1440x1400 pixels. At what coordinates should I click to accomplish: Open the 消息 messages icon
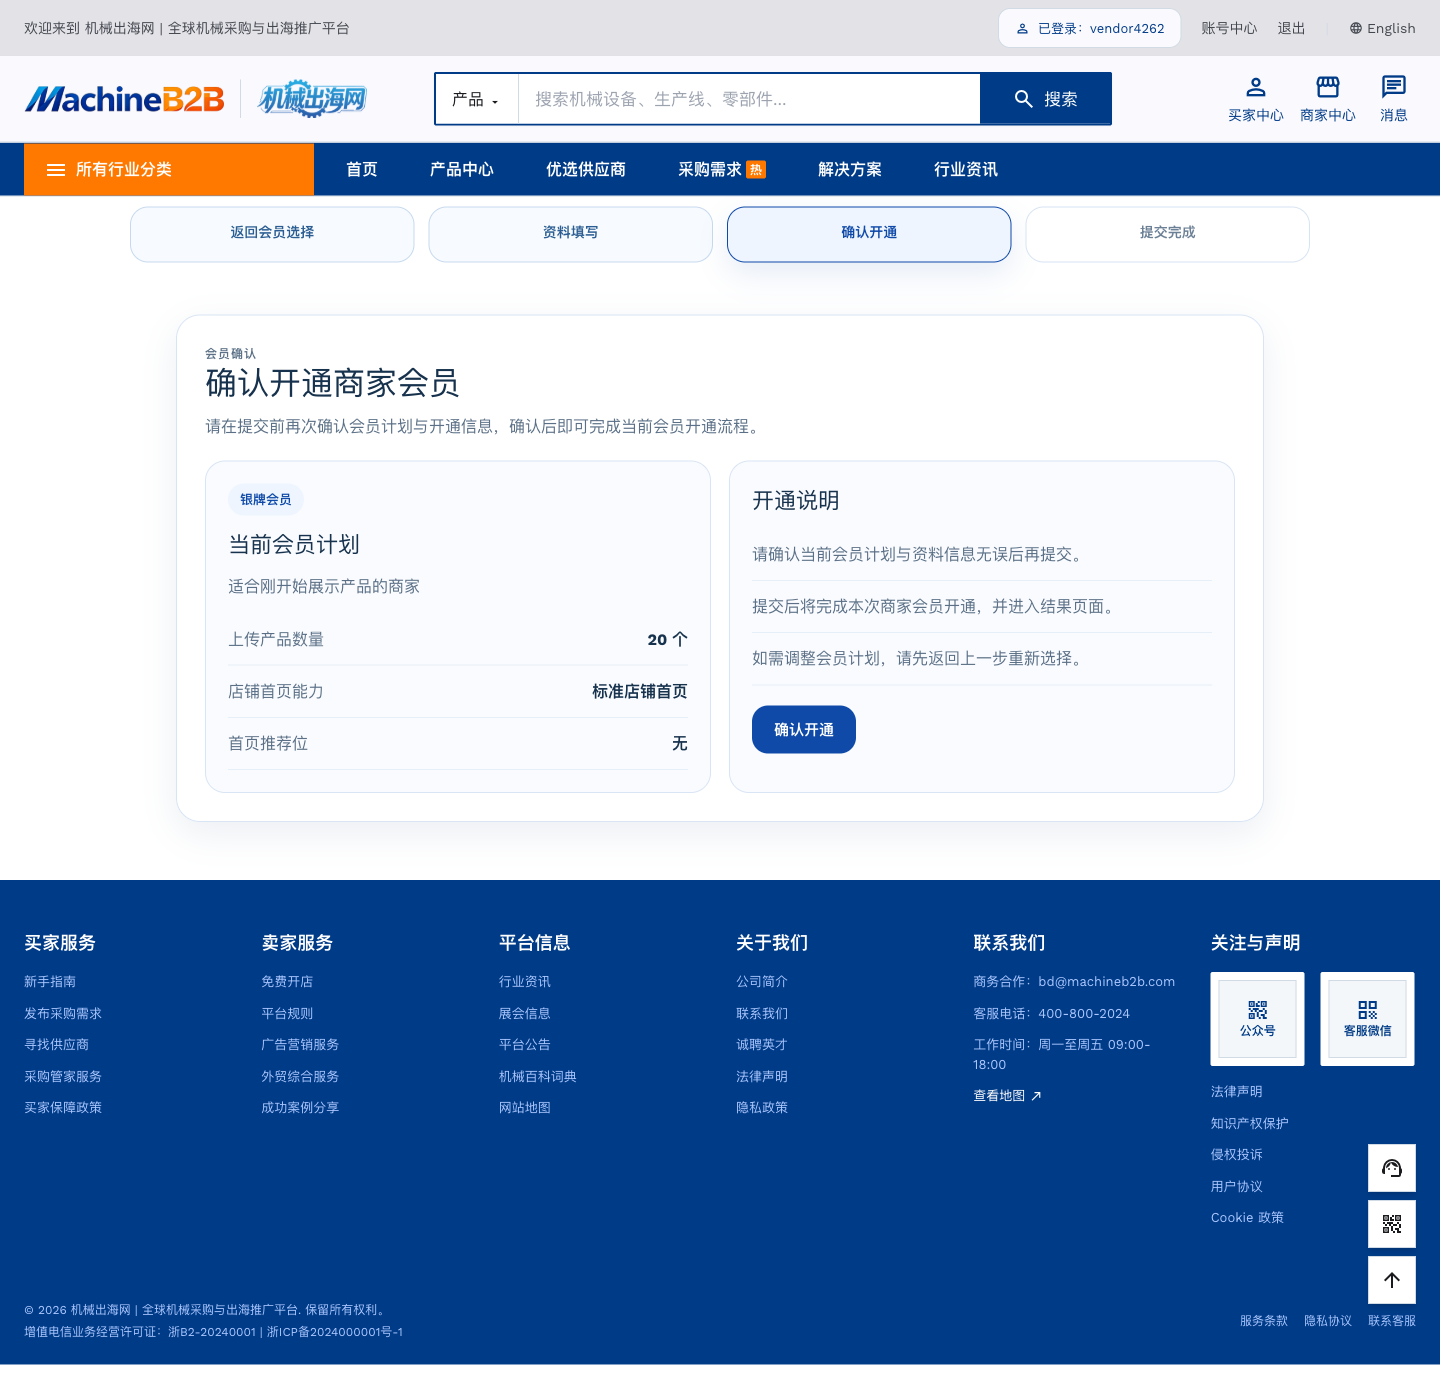coord(1393,99)
